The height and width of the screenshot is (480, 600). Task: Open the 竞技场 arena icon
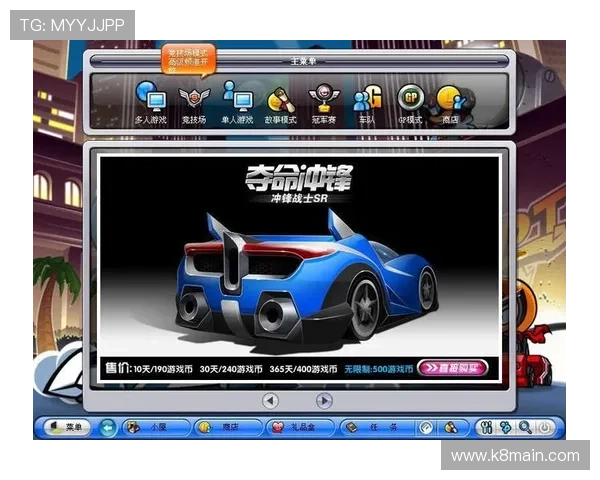coord(194,101)
